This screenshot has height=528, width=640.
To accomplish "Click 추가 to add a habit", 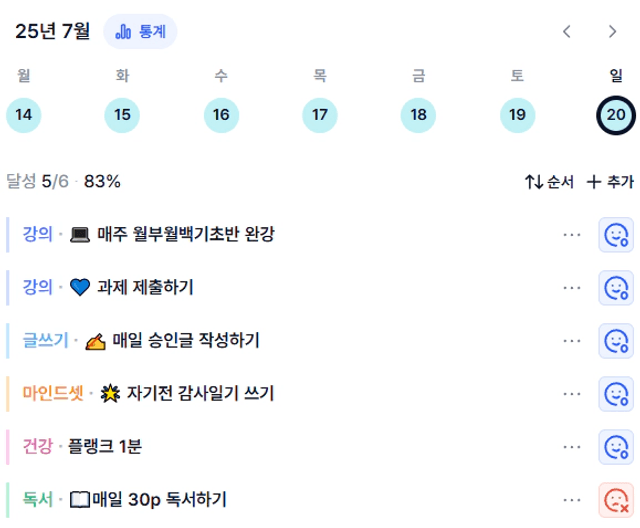I will click(x=610, y=182).
